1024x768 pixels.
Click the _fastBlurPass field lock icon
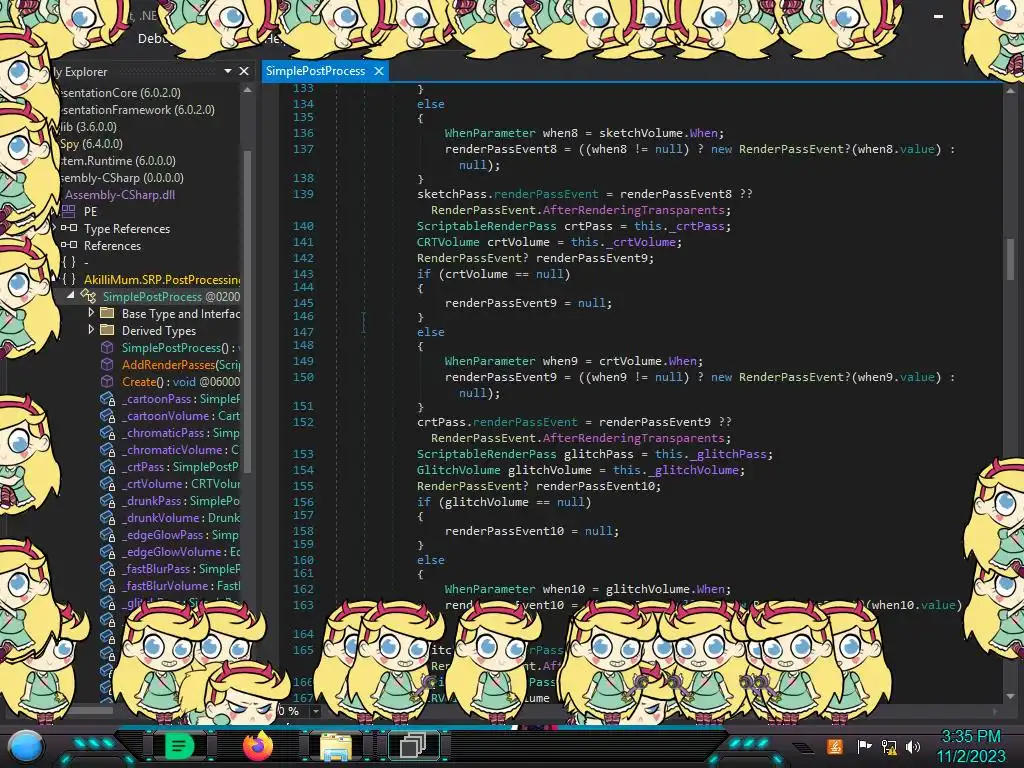point(107,568)
